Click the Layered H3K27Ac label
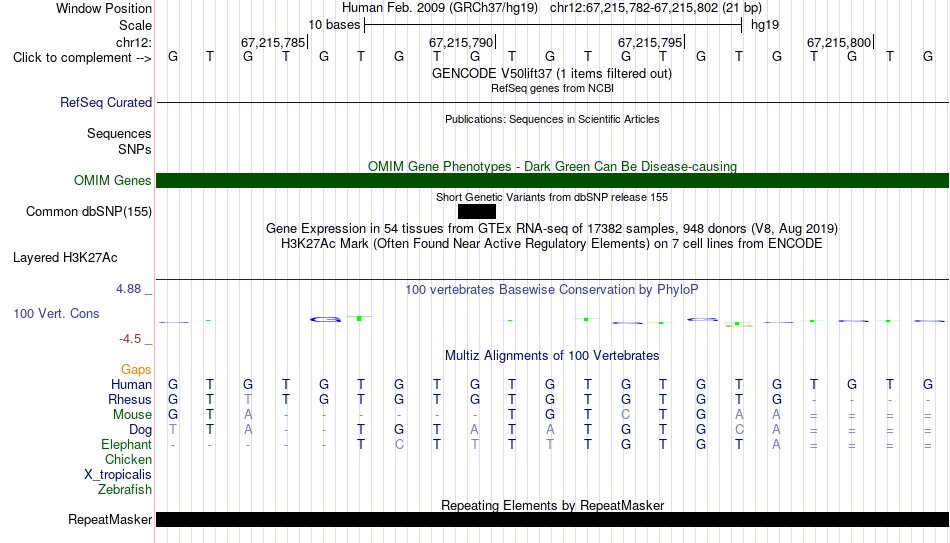The height and width of the screenshot is (543, 950). pos(65,258)
